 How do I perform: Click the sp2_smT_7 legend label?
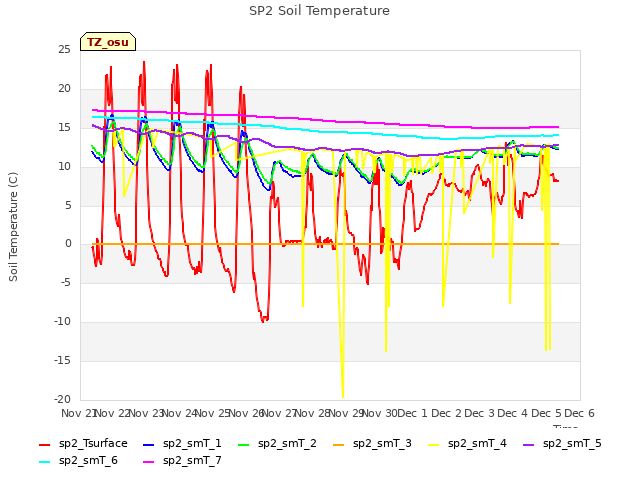point(192,460)
